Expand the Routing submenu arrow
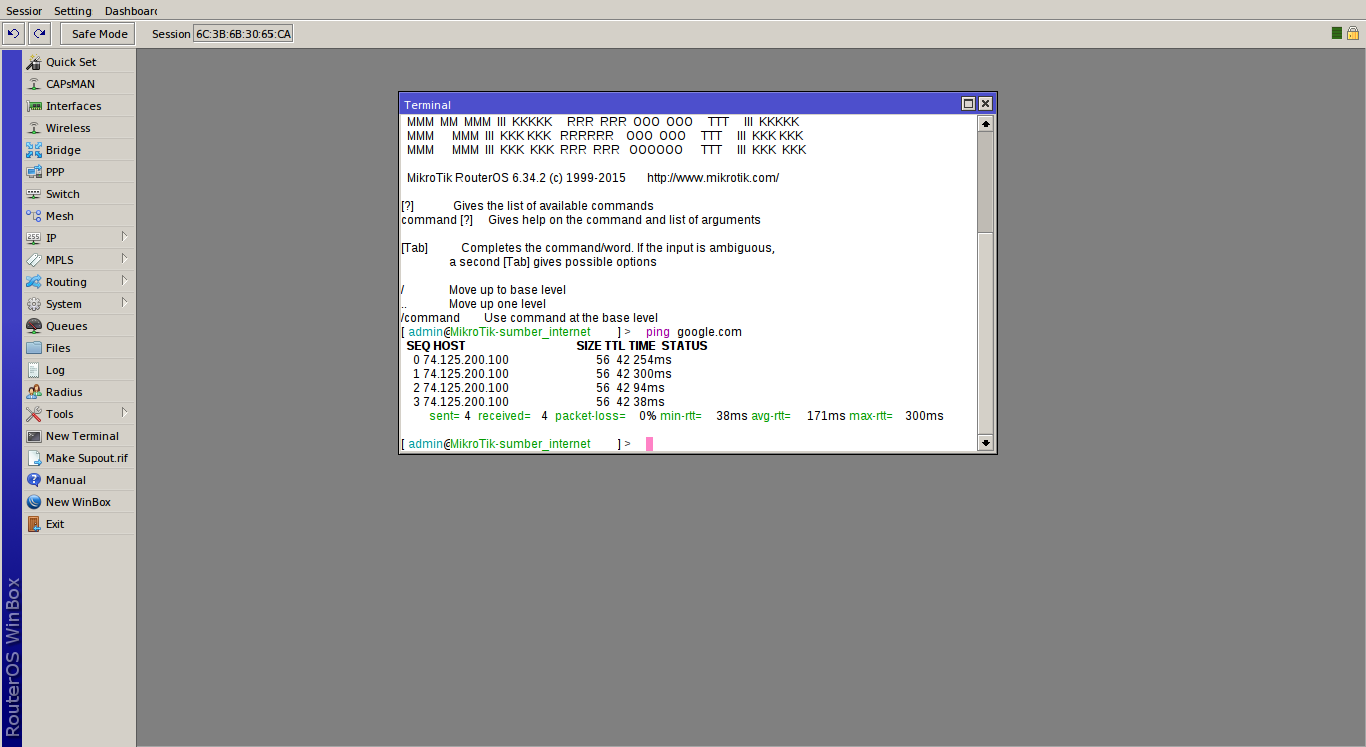 125,281
